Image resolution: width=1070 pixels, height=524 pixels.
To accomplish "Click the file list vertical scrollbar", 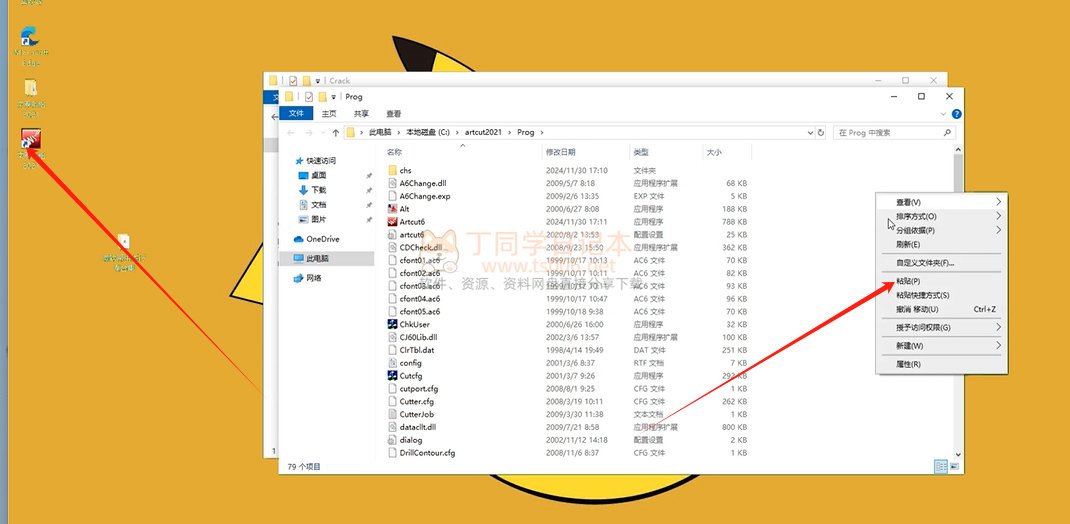I will pos(958,302).
